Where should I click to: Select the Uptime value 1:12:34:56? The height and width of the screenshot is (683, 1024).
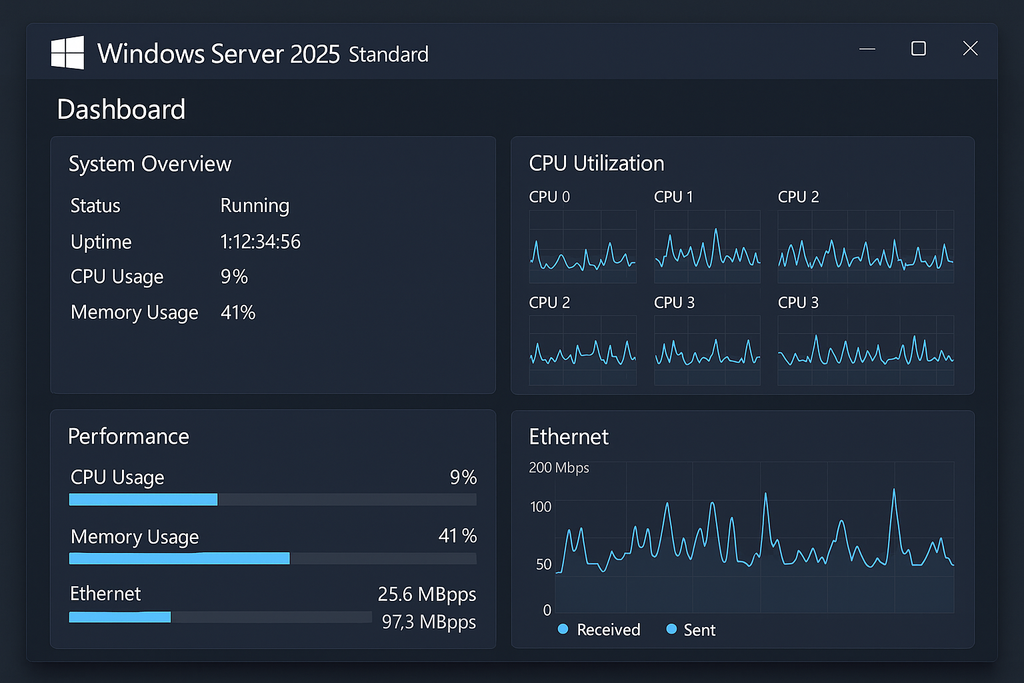(260, 242)
